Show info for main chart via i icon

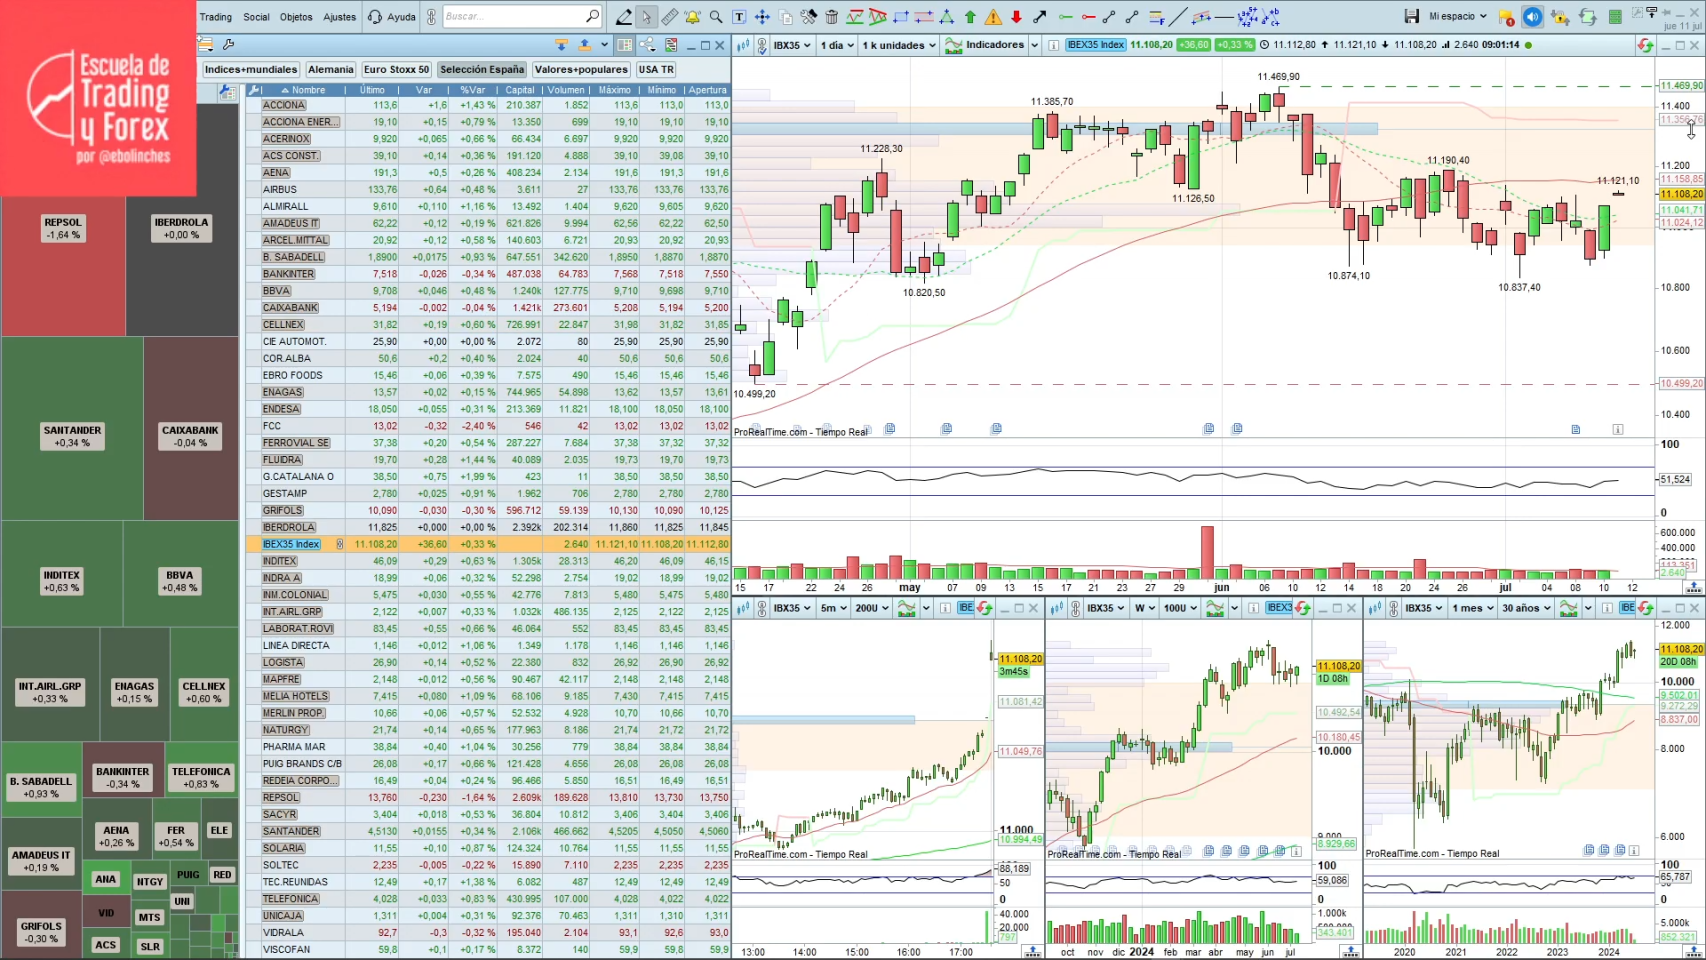(x=1053, y=45)
